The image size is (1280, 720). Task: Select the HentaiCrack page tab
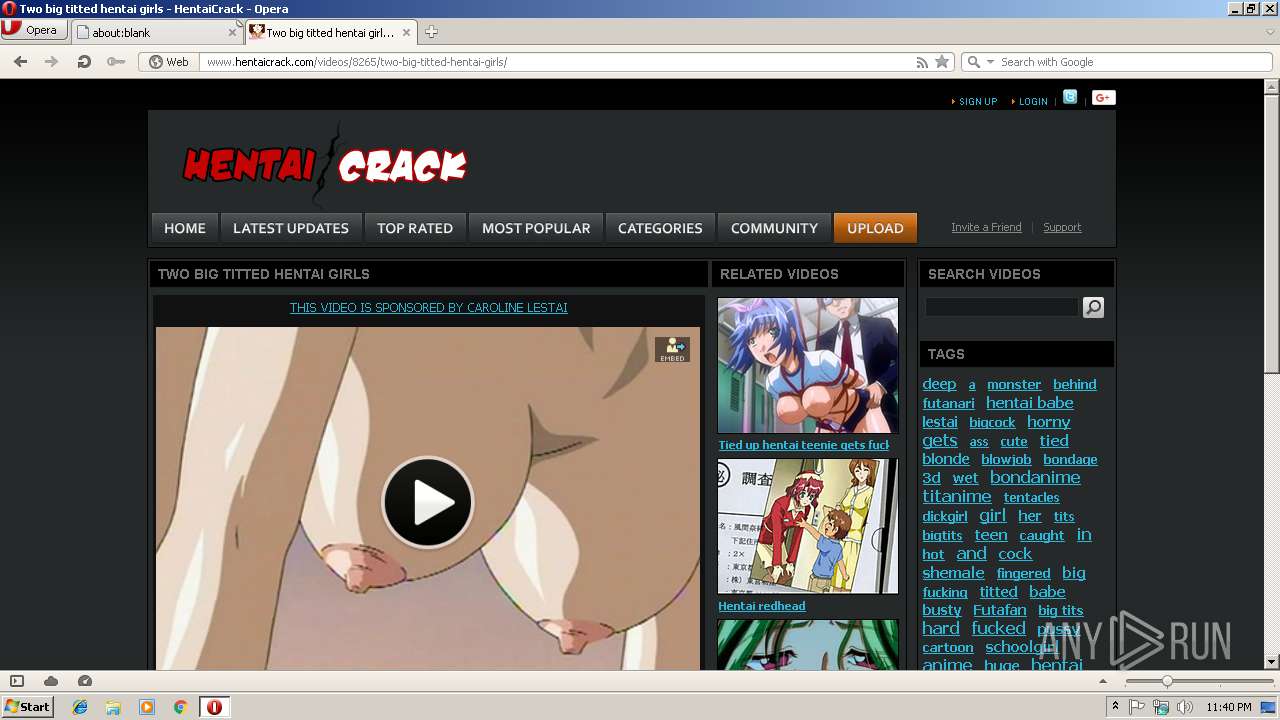coord(330,33)
